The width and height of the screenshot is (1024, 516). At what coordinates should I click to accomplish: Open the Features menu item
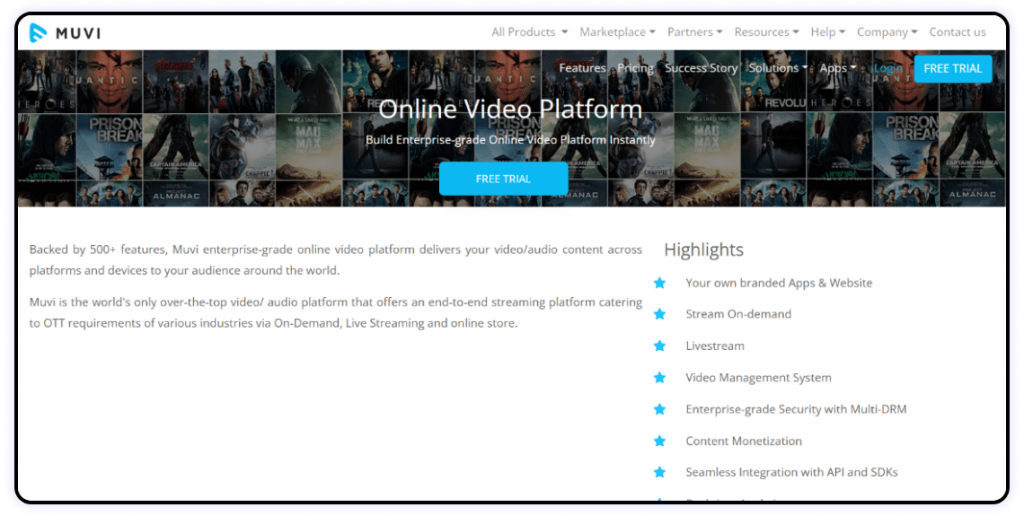point(582,68)
